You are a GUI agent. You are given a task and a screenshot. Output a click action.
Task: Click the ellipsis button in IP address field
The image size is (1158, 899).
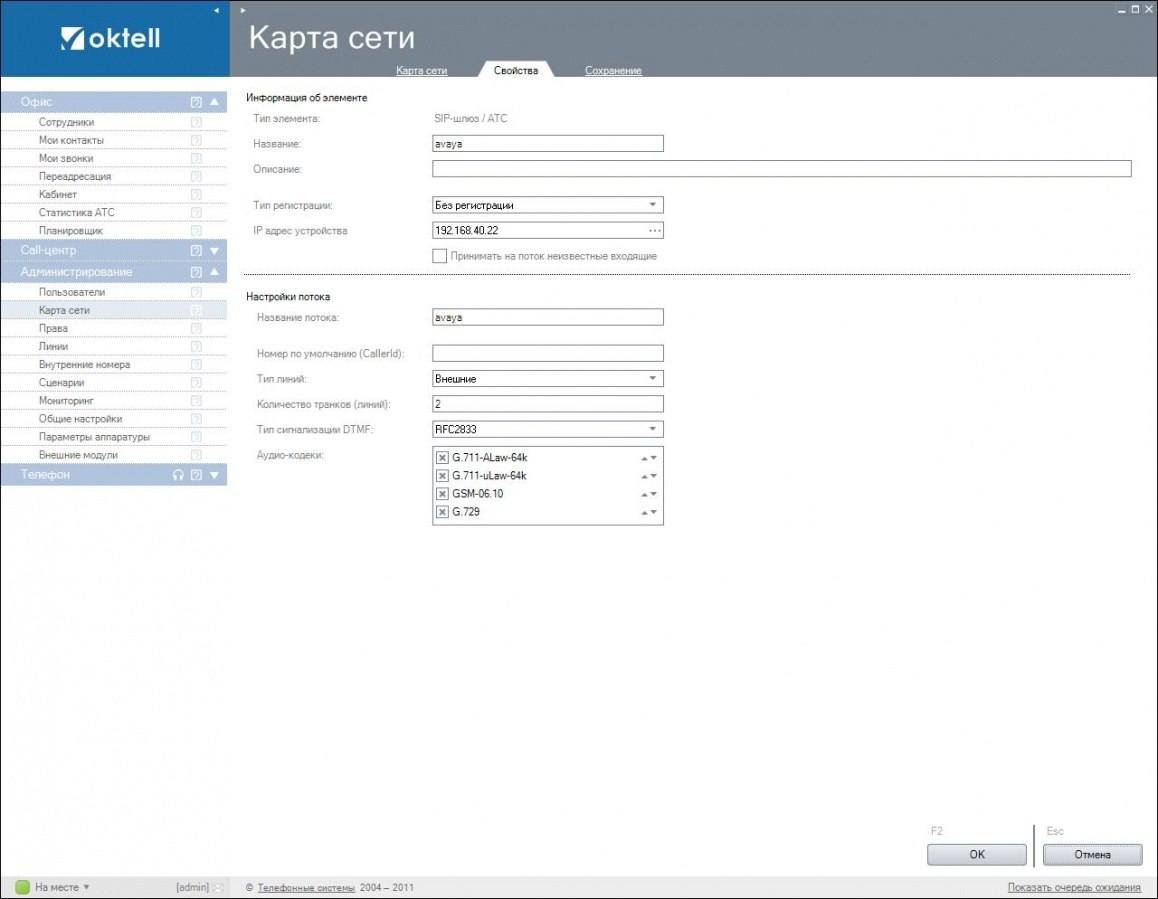[655, 230]
